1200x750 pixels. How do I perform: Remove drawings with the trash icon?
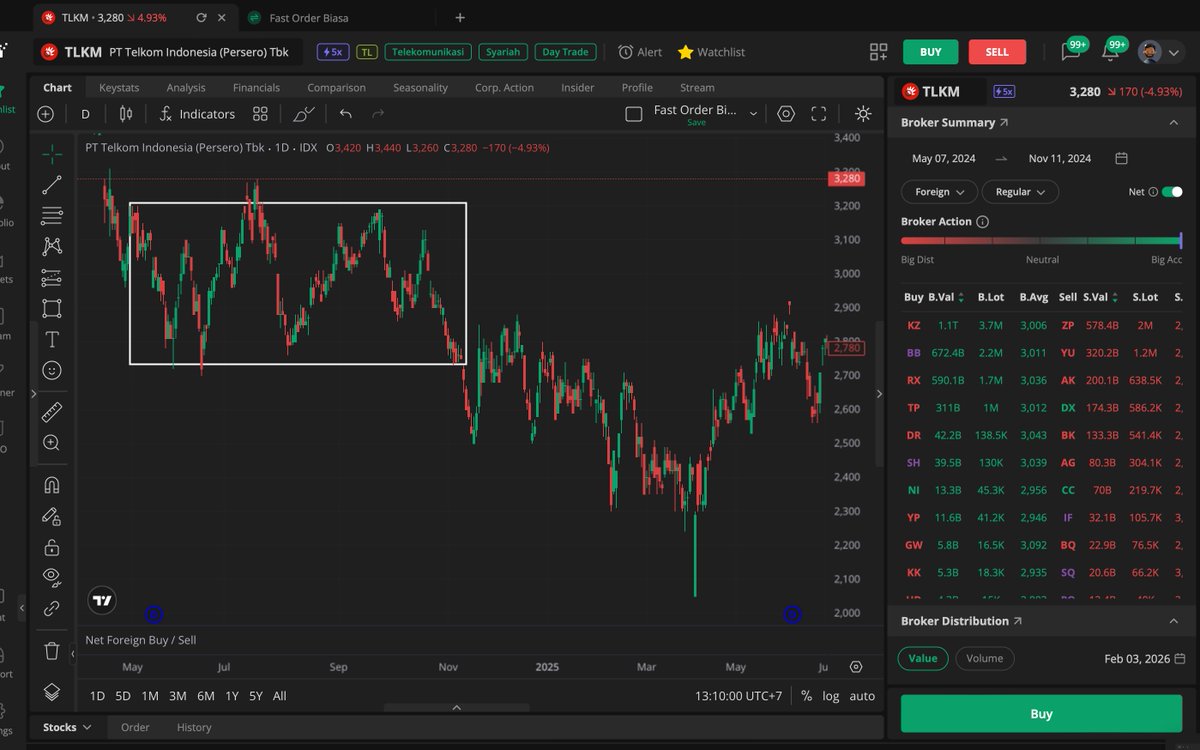52,651
